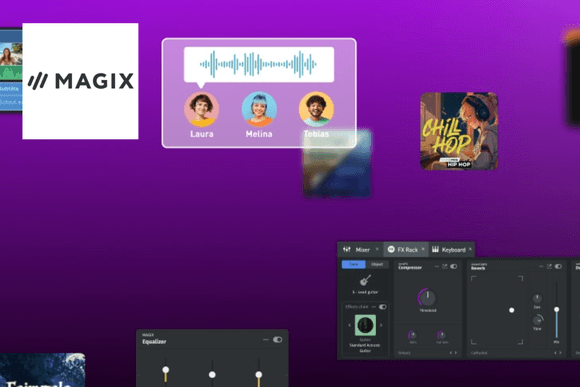Go to next instrument in Effects chain

click(381, 325)
